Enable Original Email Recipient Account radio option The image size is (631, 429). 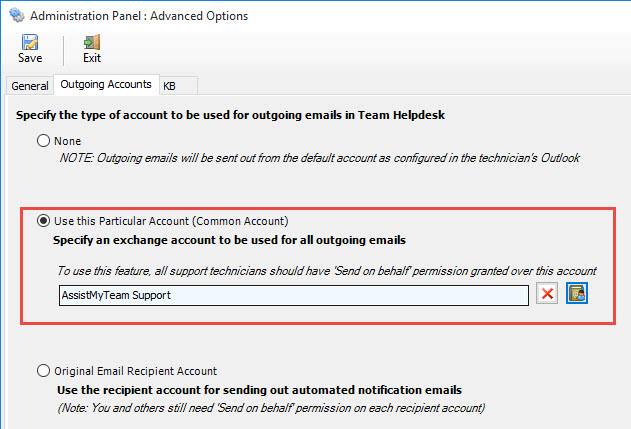click(x=43, y=371)
